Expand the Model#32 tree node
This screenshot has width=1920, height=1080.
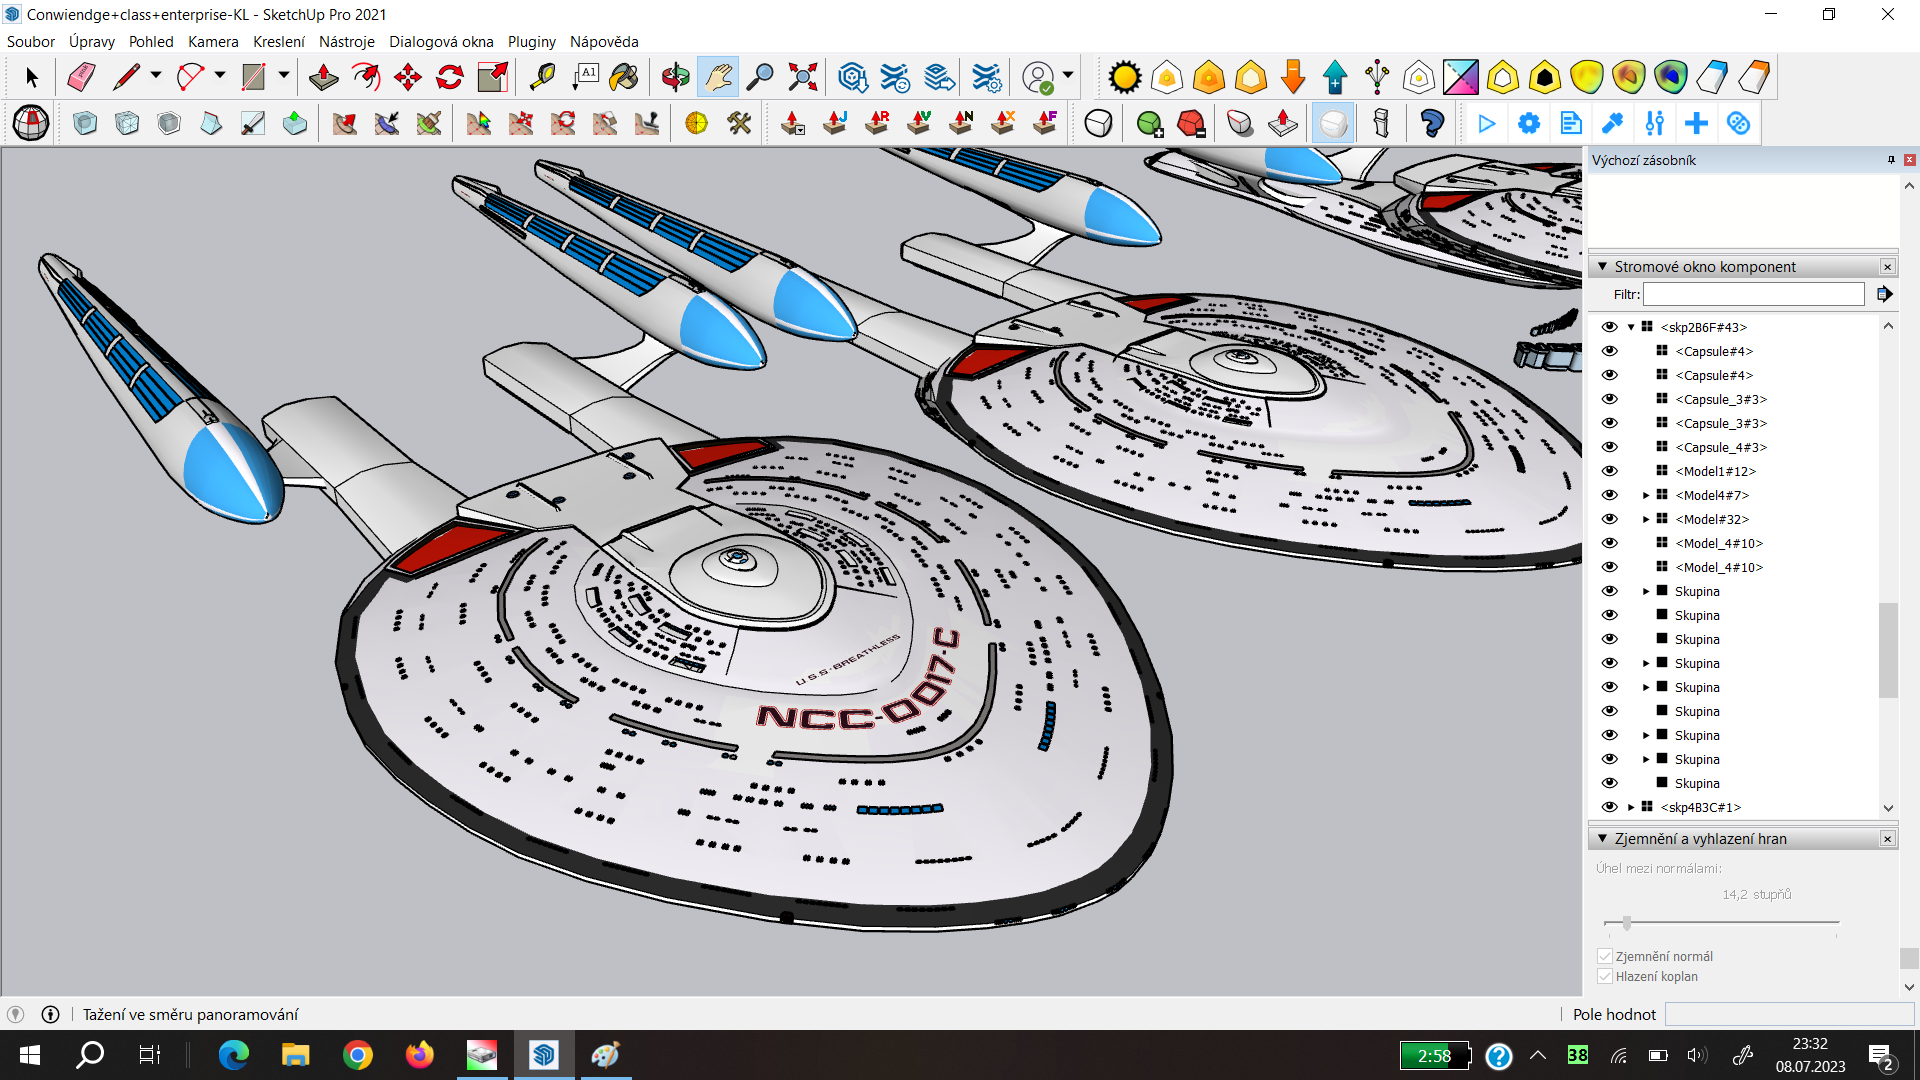tap(1646, 519)
